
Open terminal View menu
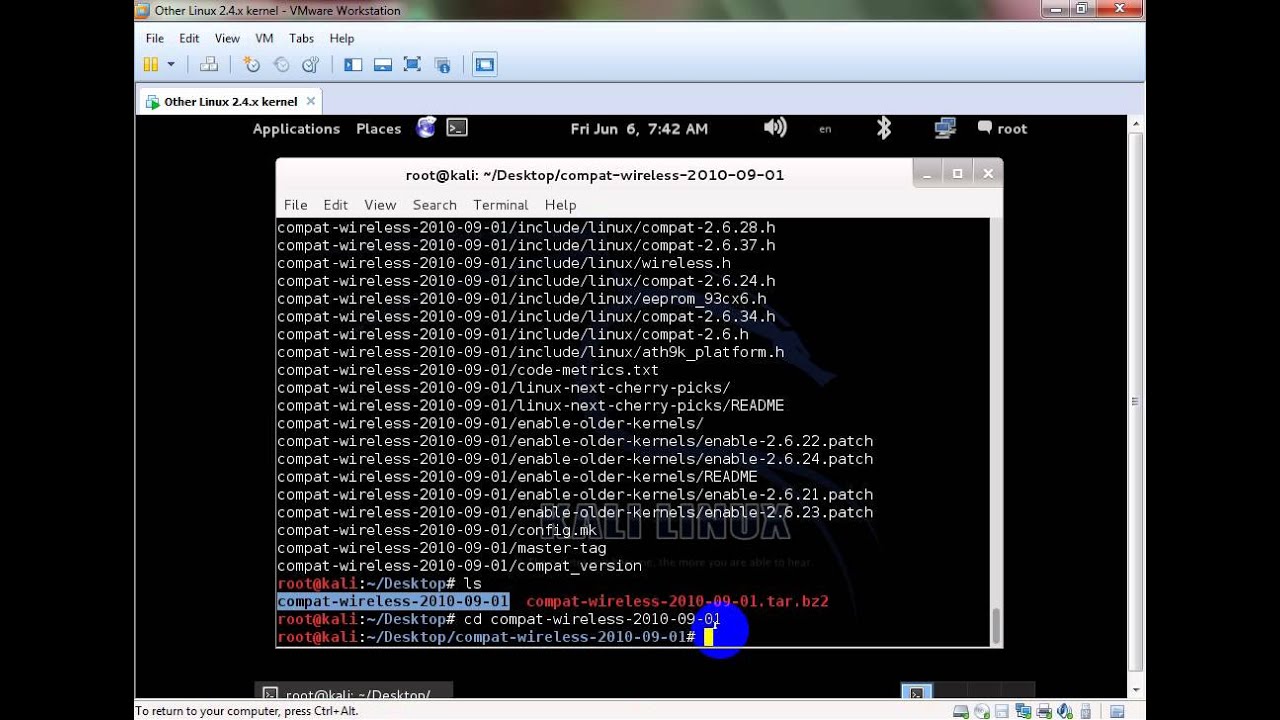coord(380,204)
